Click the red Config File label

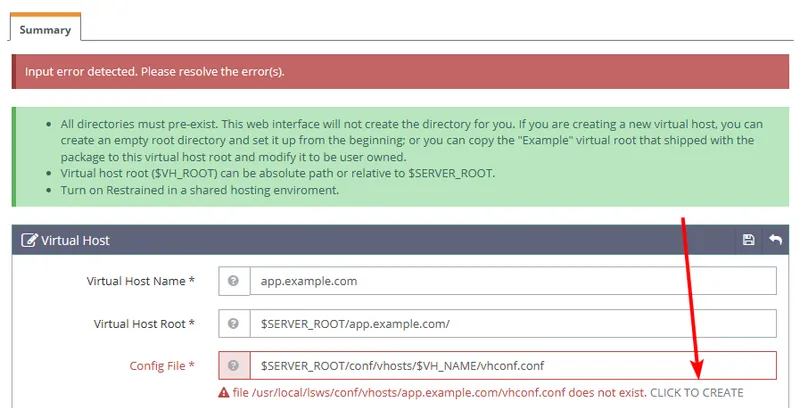point(162,366)
